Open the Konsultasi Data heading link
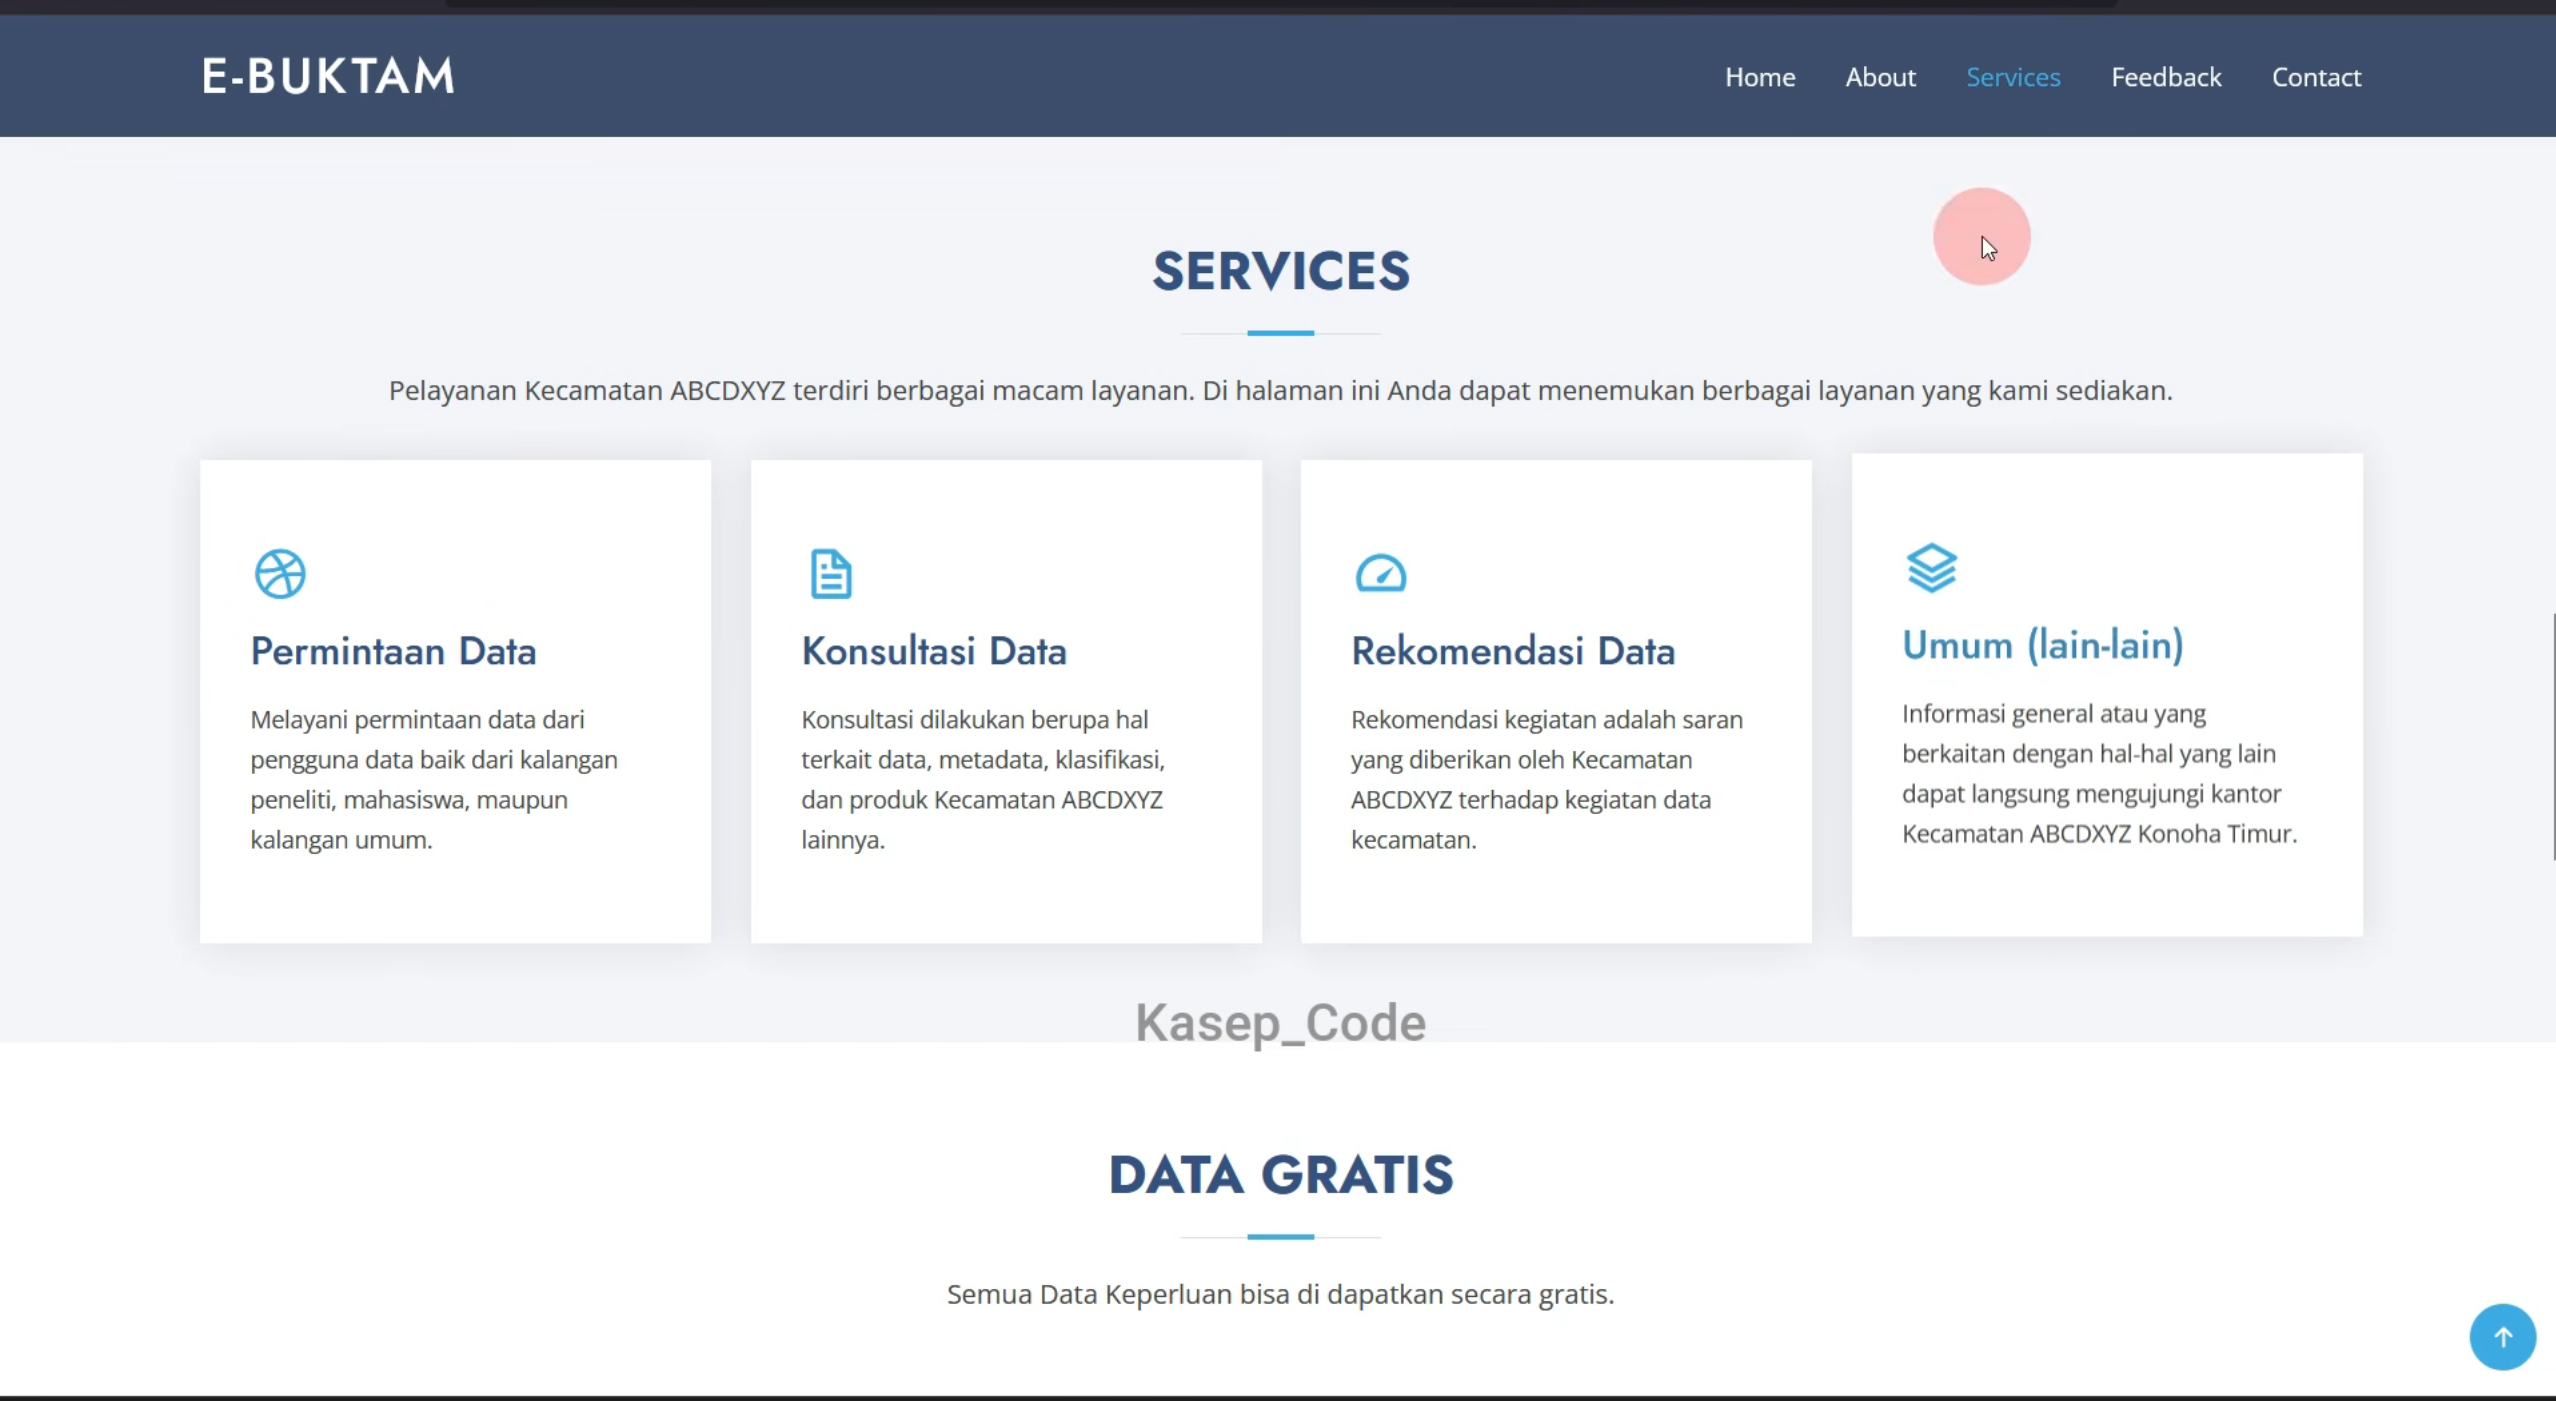The height and width of the screenshot is (1401, 2556). pyautogui.click(x=934, y=651)
